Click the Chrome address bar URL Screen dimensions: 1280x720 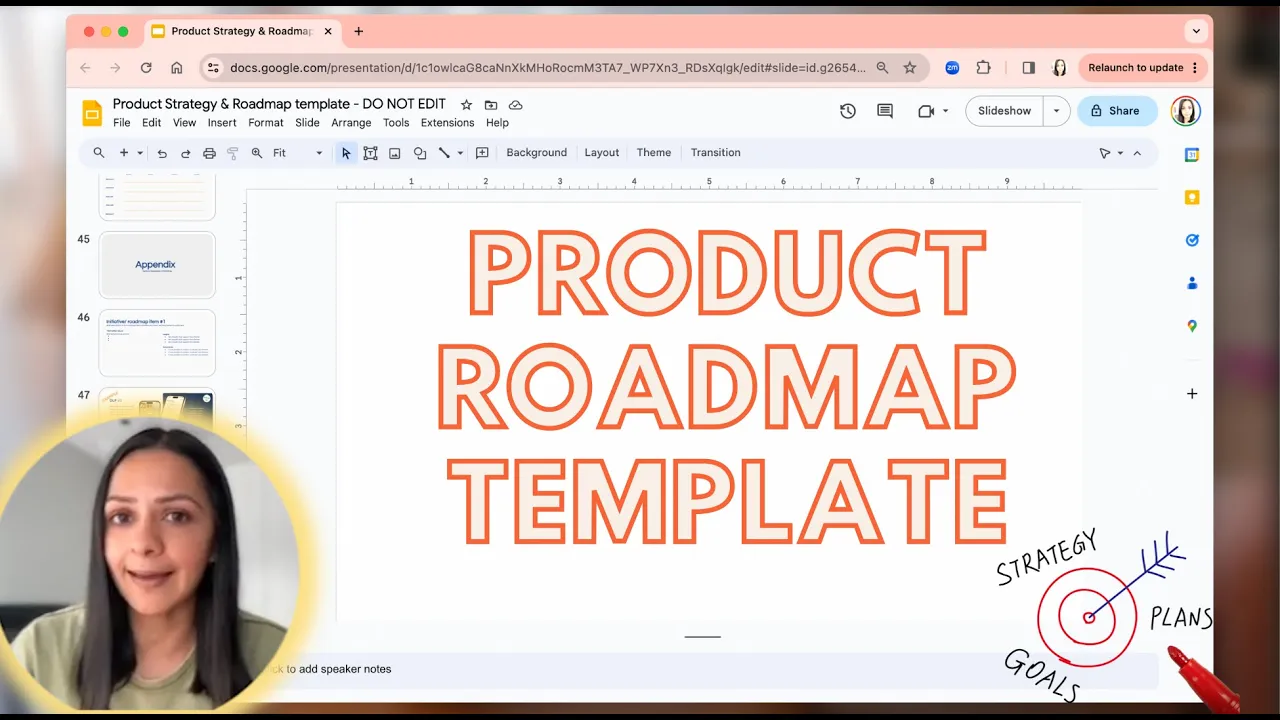click(x=548, y=68)
